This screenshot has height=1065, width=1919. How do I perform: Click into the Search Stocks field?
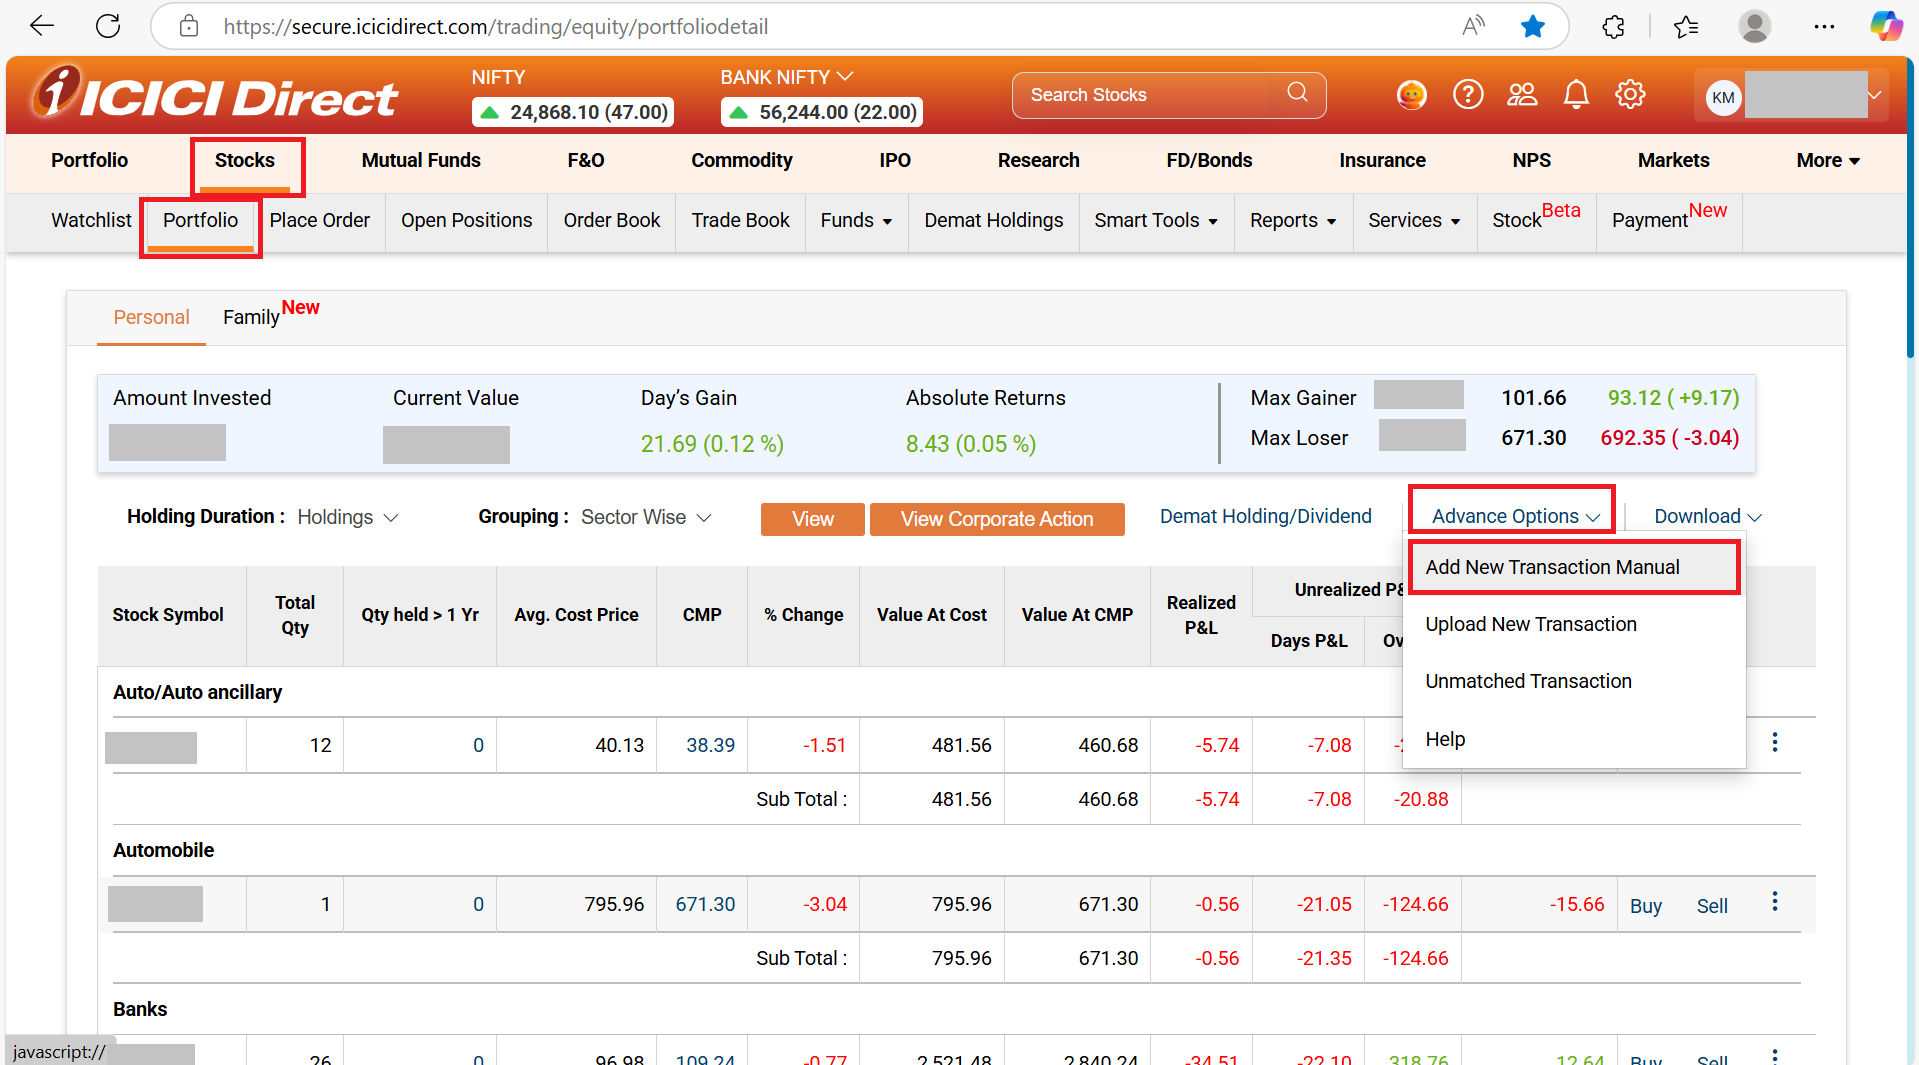(x=1150, y=95)
